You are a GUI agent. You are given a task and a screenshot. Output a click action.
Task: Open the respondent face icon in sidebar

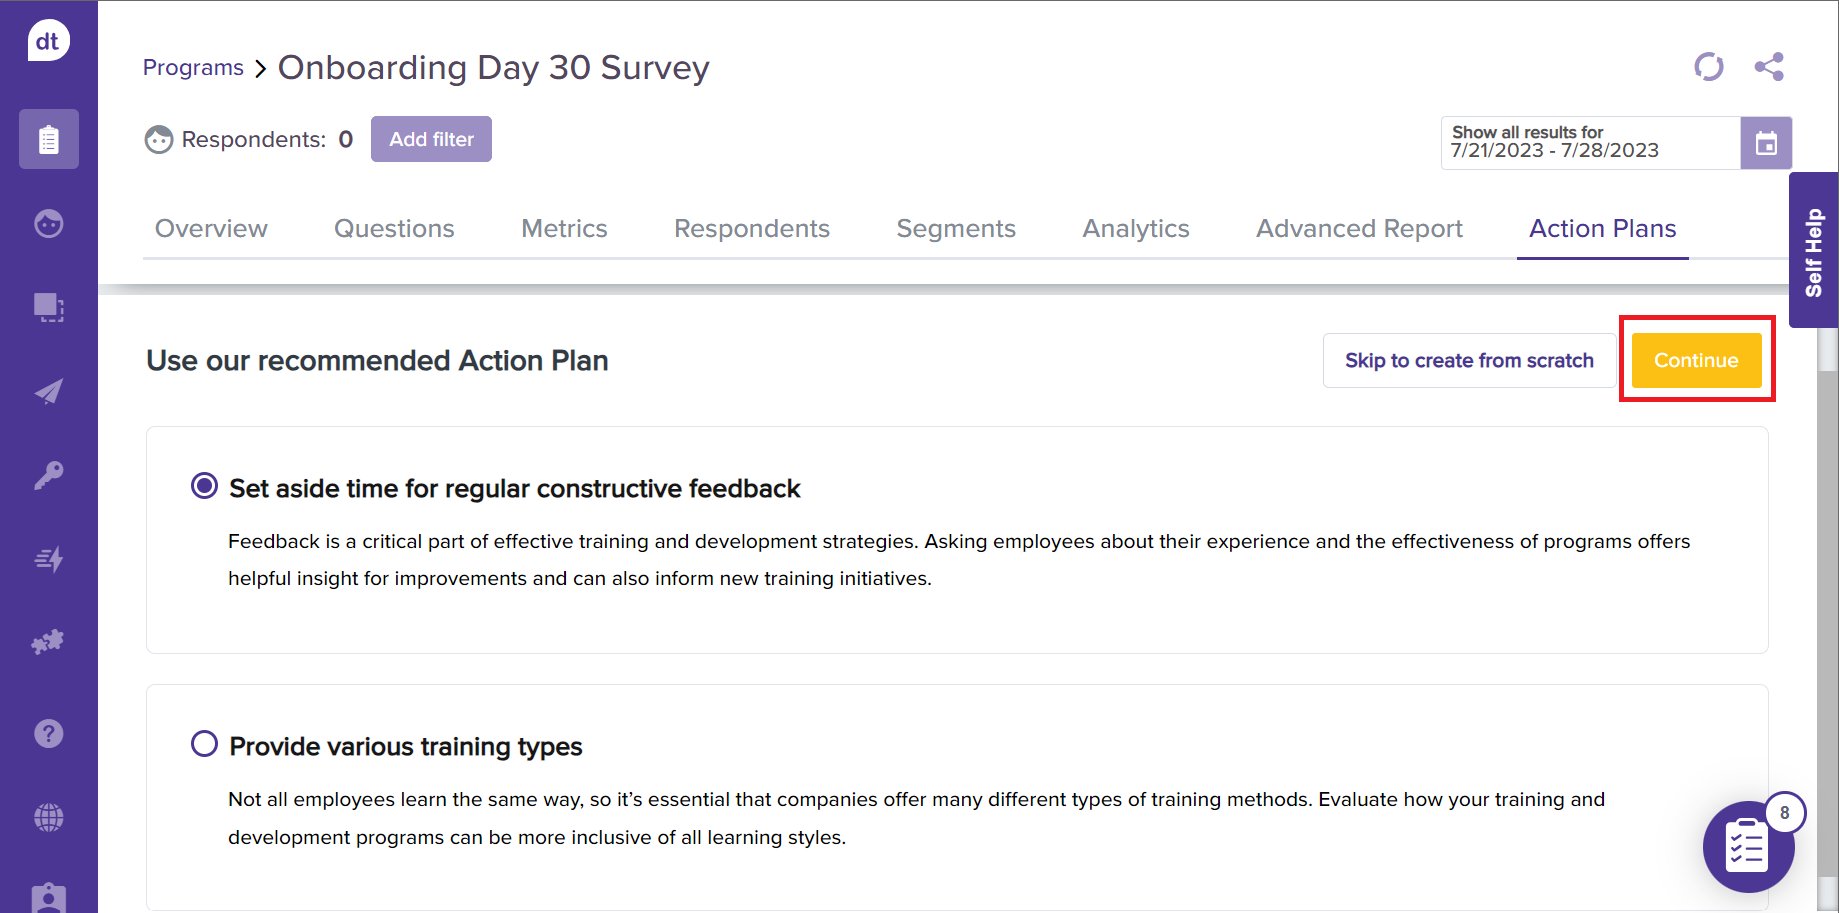click(48, 223)
